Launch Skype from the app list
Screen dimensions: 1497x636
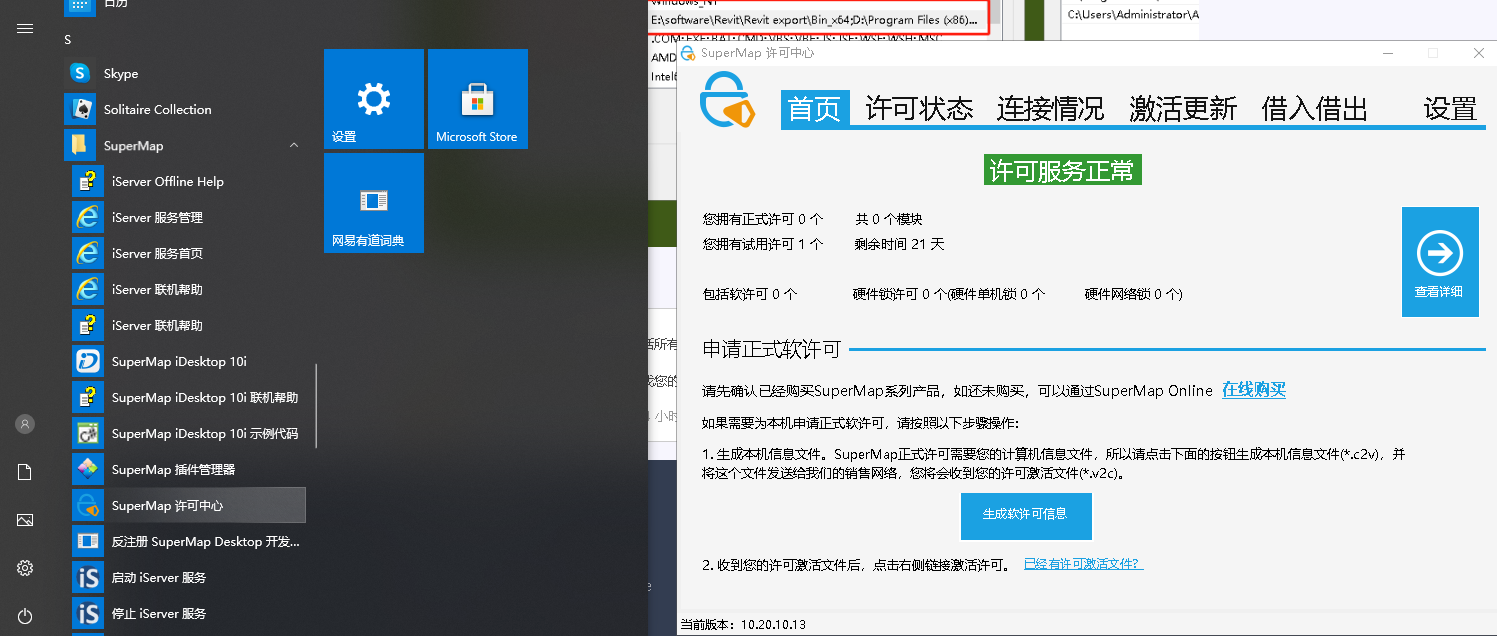click(x=185, y=74)
